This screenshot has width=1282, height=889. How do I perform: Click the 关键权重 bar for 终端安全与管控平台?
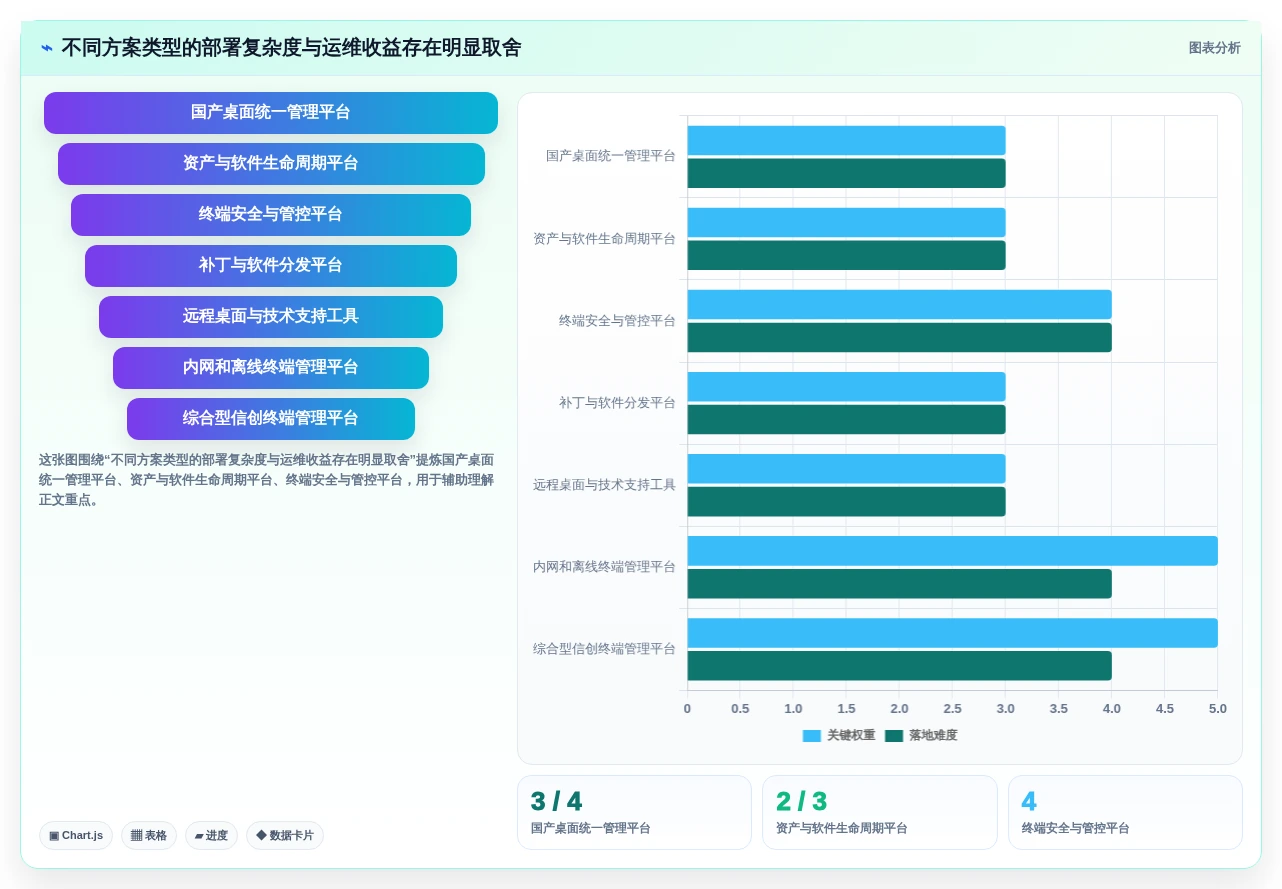(899, 305)
